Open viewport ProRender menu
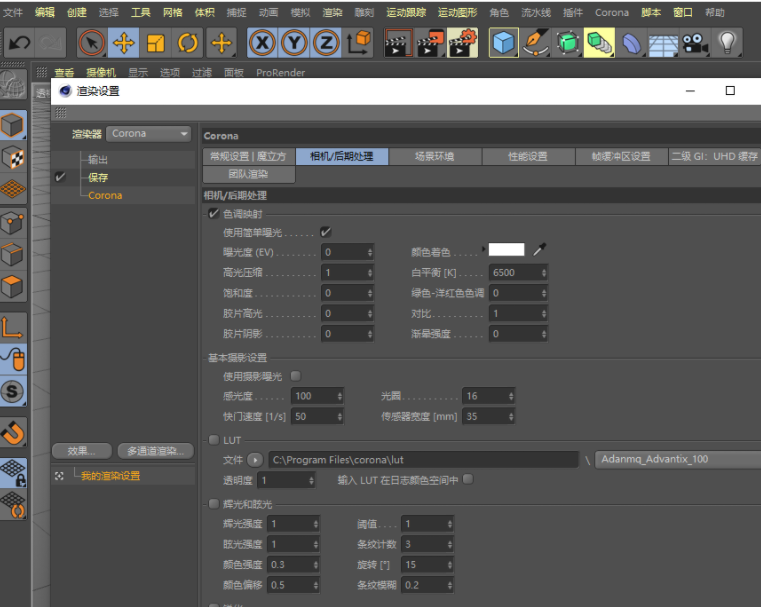Image resolution: width=761 pixels, height=607 pixels. tap(281, 72)
